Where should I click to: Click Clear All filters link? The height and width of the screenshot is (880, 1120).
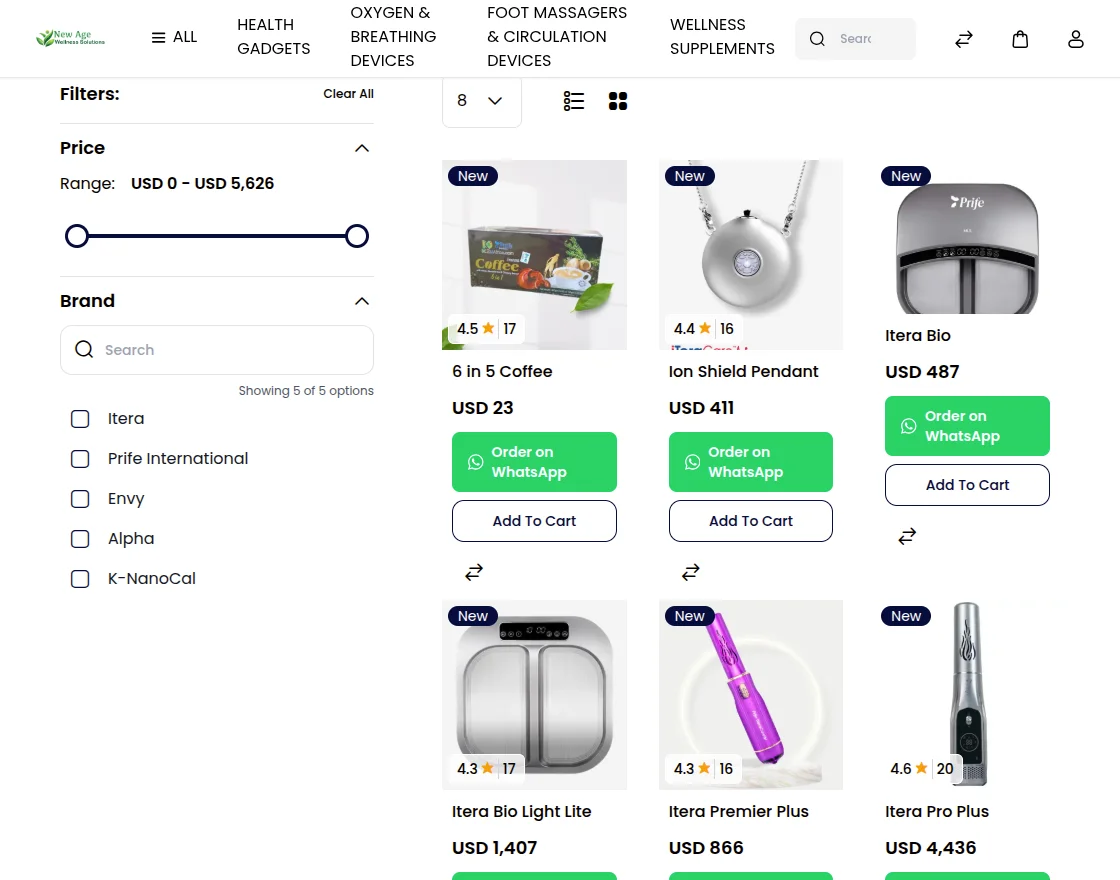click(348, 94)
